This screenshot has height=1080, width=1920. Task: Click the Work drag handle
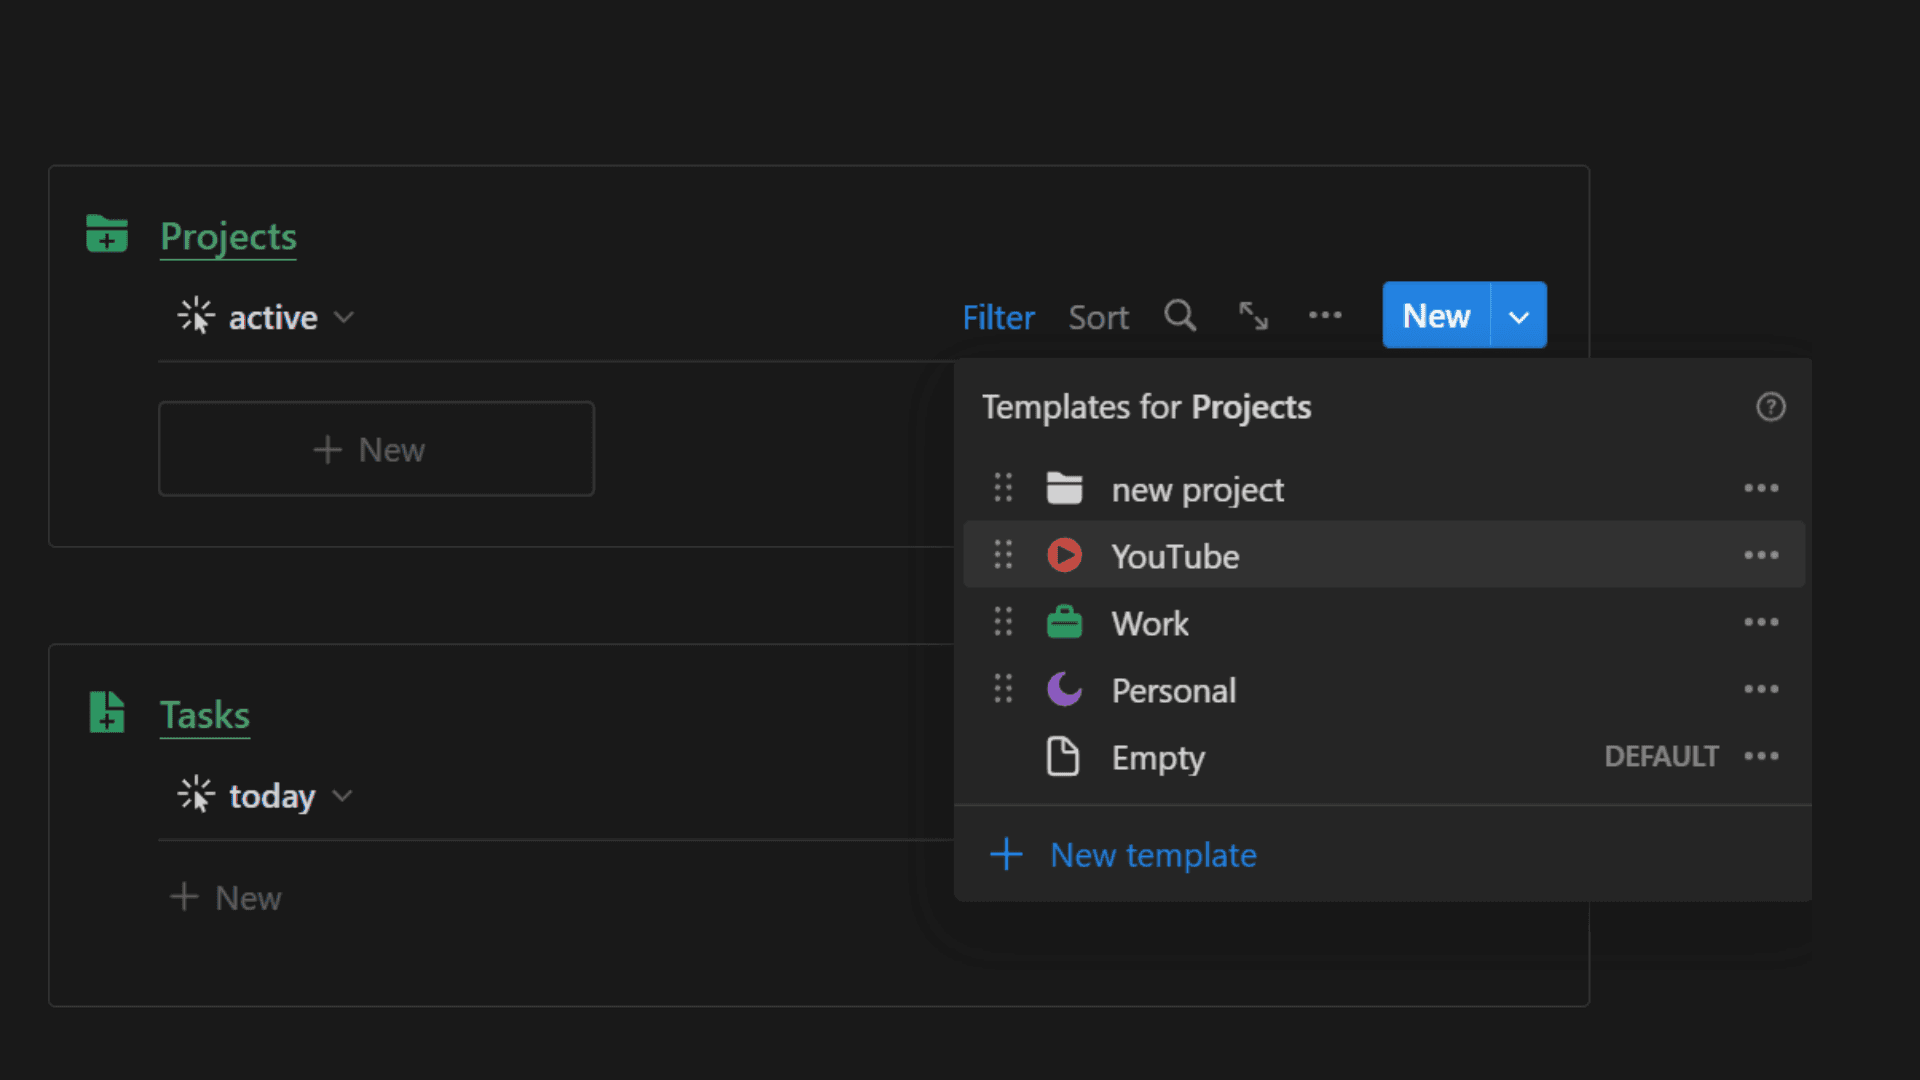[1003, 622]
